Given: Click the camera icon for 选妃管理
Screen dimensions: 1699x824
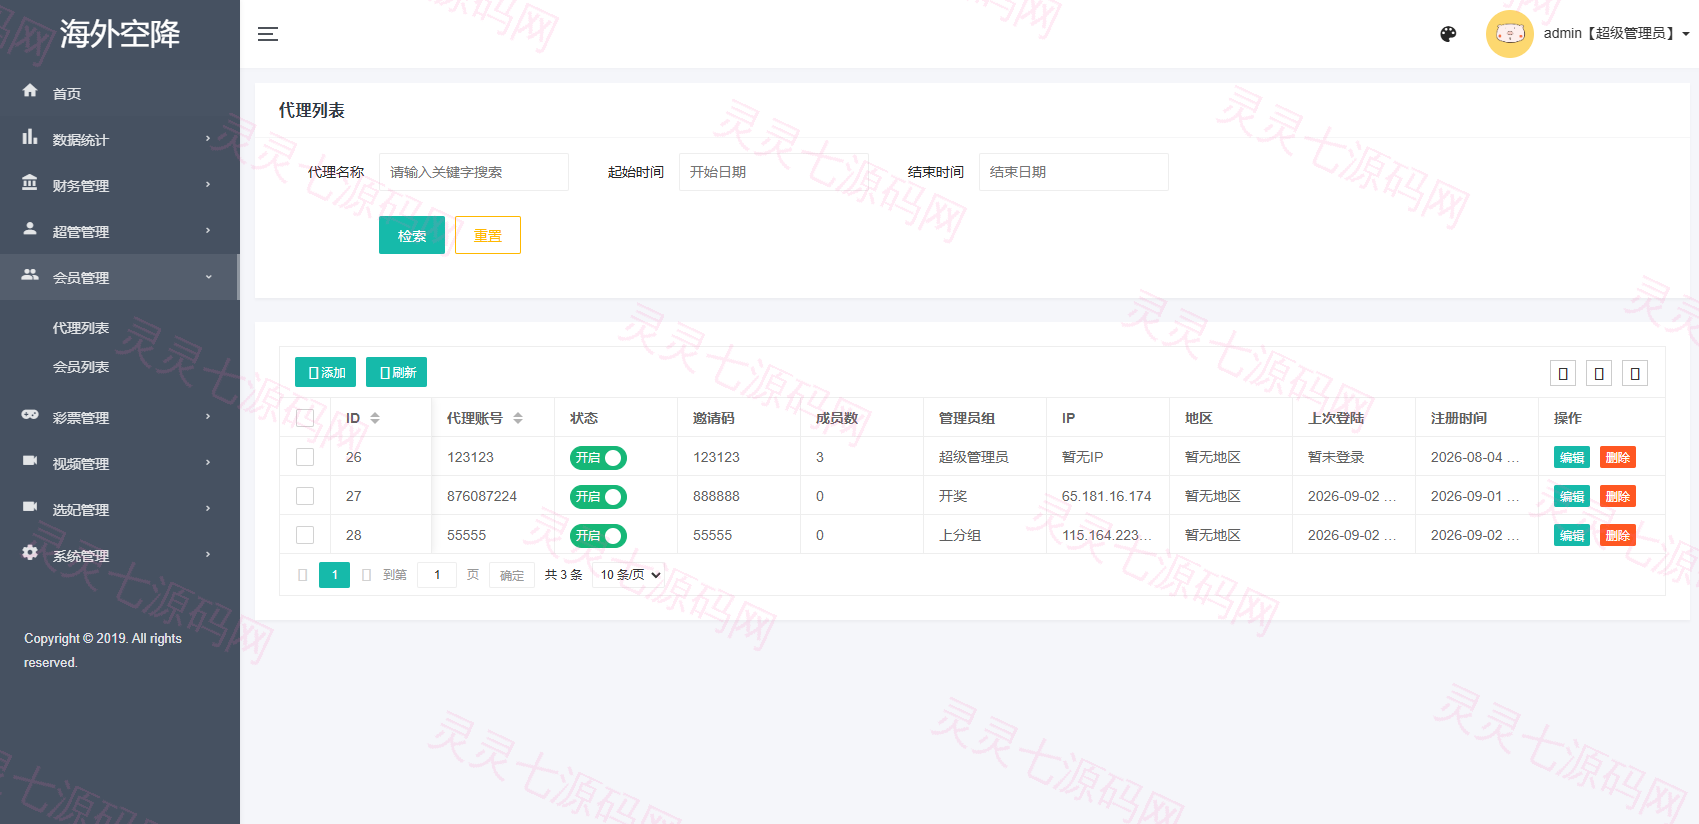Looking at the screenshot, I should 30,507.
